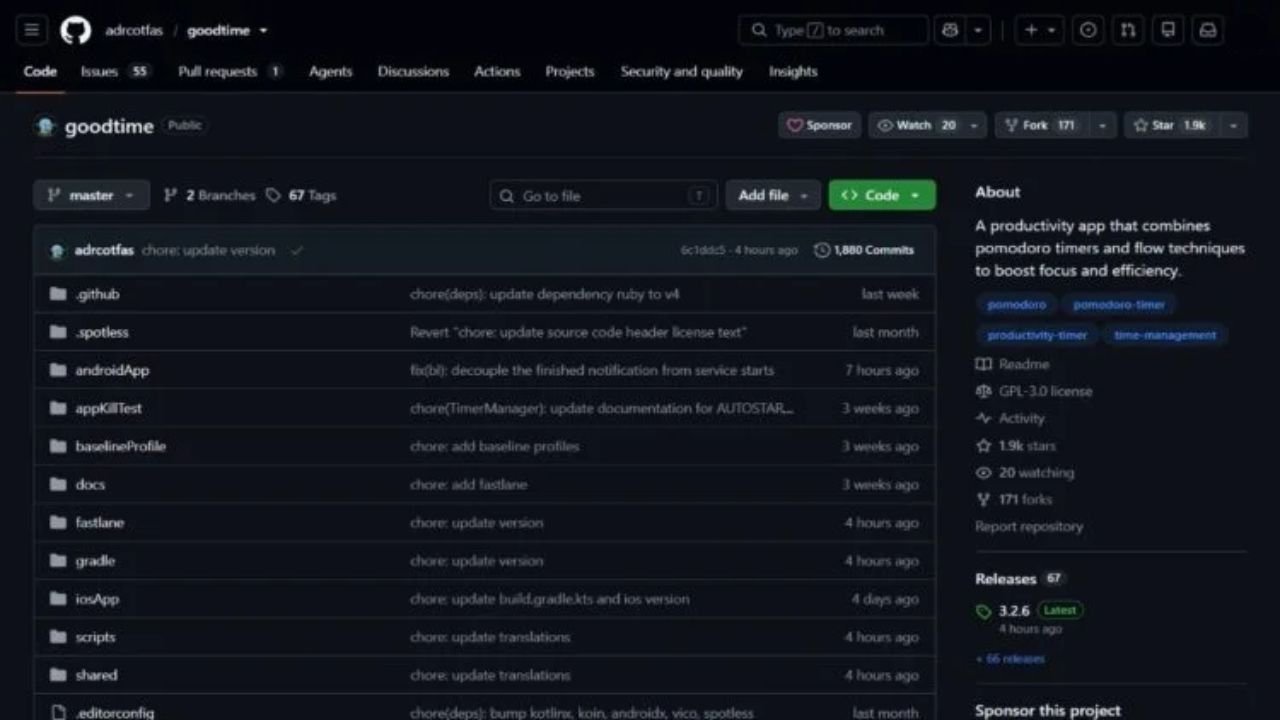This screenshot has height=720, width=1280.
Task: Click the Report repository link
Action: click(x=1029, y=526)
